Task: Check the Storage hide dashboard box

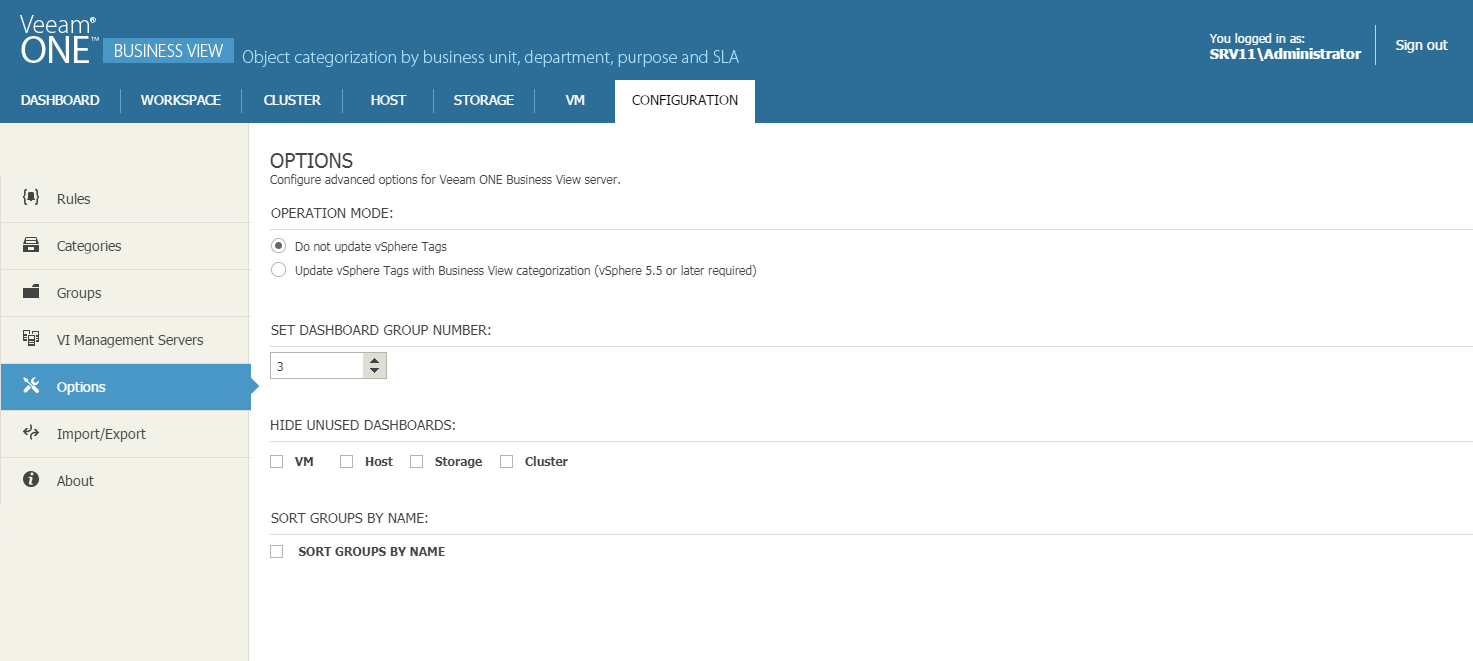Action: pyautogui.click(x=417, y=462)
